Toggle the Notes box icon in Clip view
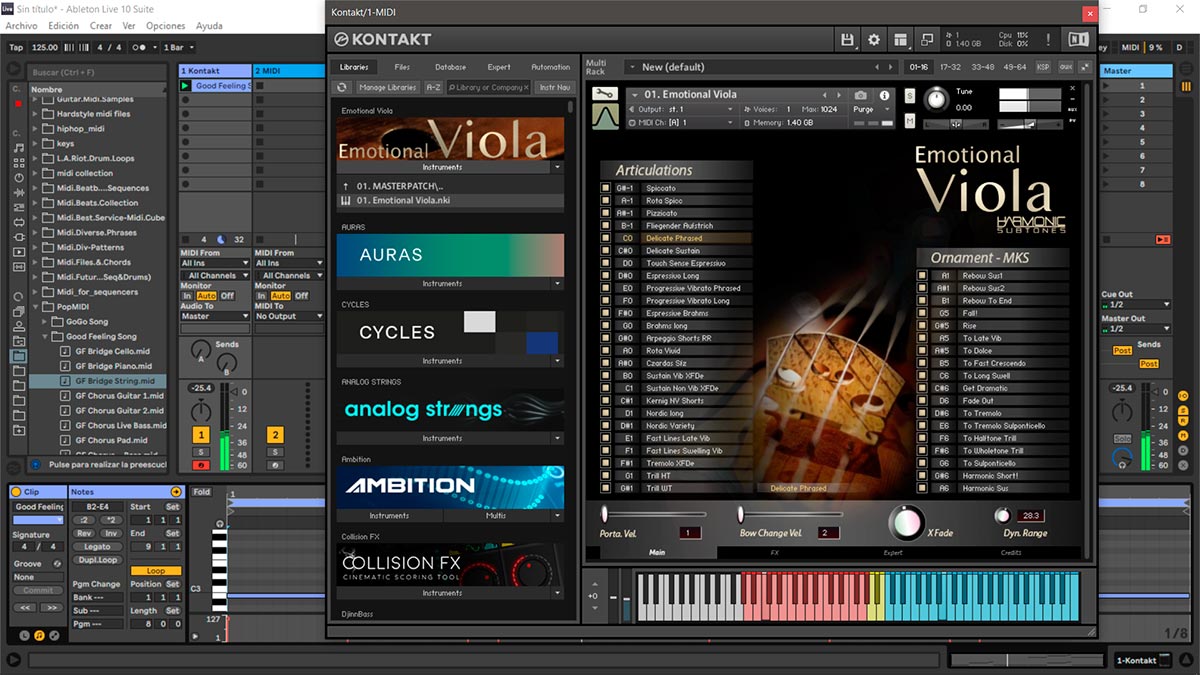Image resolution: width=1200 pixels, height=675 pixels. click(x=39, y=635)
